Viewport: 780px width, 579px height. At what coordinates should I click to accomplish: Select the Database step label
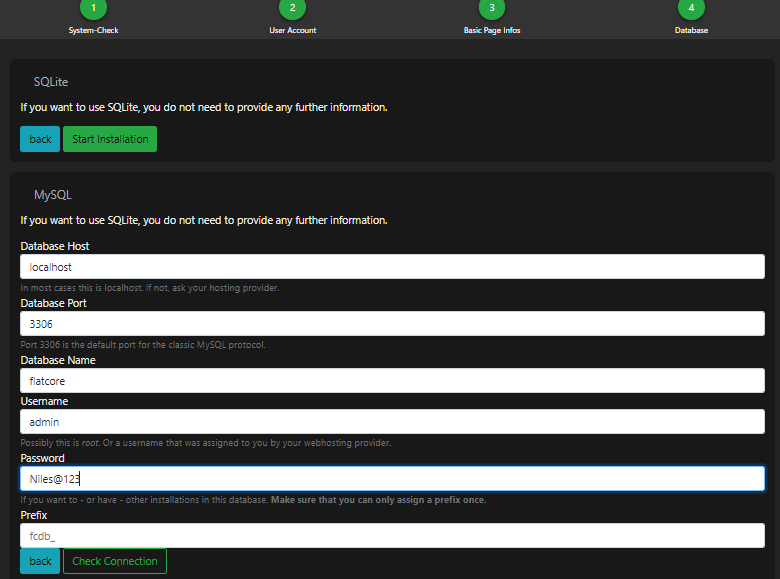[690, 31]
